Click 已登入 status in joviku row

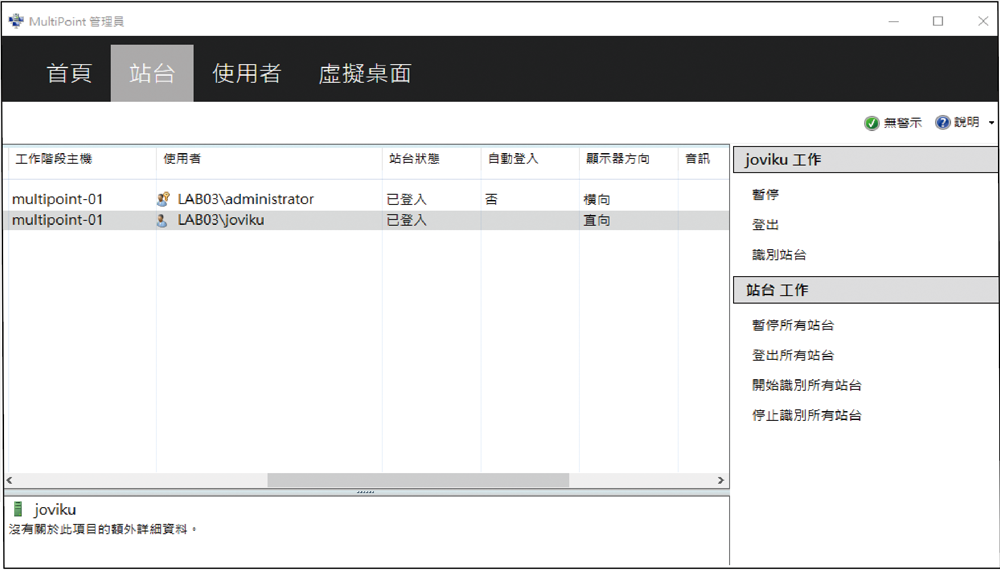coord(406,221)
